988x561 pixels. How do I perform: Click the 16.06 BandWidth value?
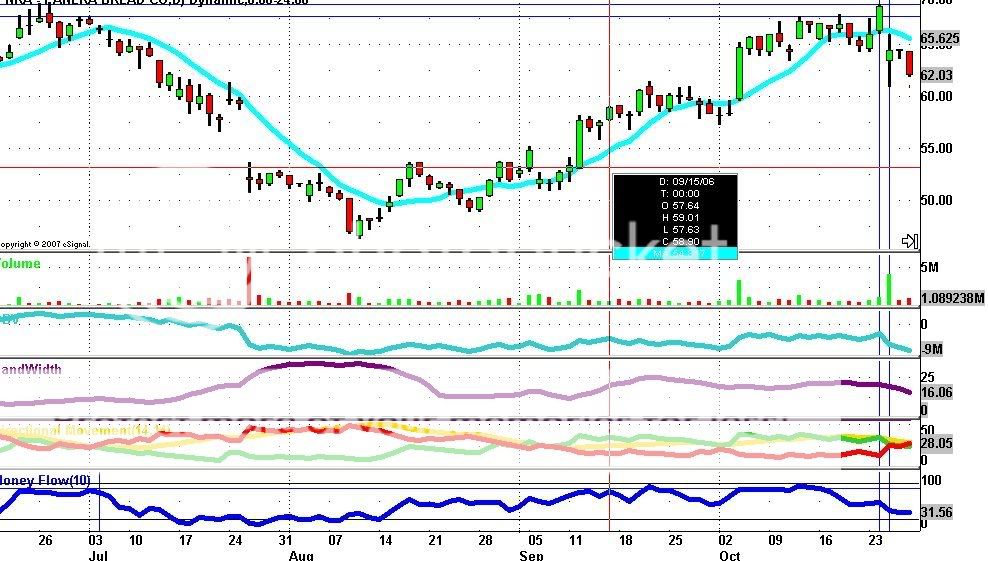point(936,392)
